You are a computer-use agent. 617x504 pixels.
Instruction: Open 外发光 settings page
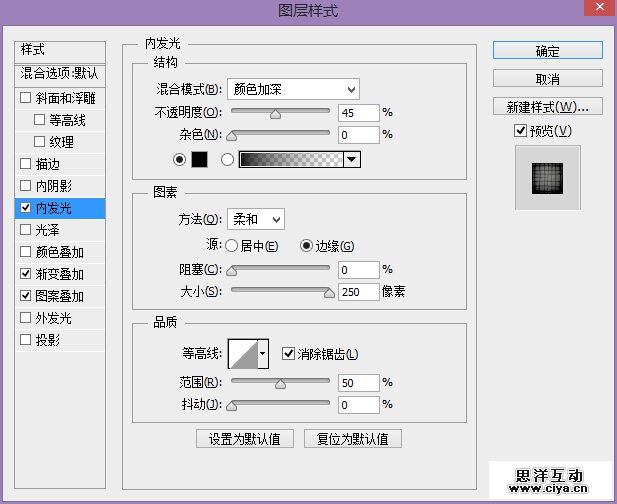tap(54, 318)
